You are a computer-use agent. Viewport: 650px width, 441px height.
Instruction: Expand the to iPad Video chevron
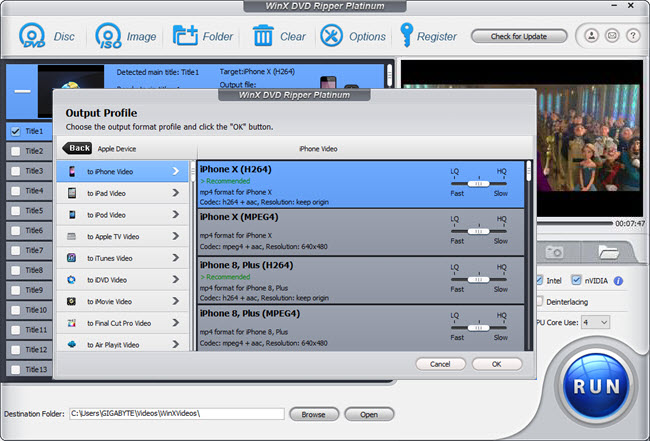[176, 193]
